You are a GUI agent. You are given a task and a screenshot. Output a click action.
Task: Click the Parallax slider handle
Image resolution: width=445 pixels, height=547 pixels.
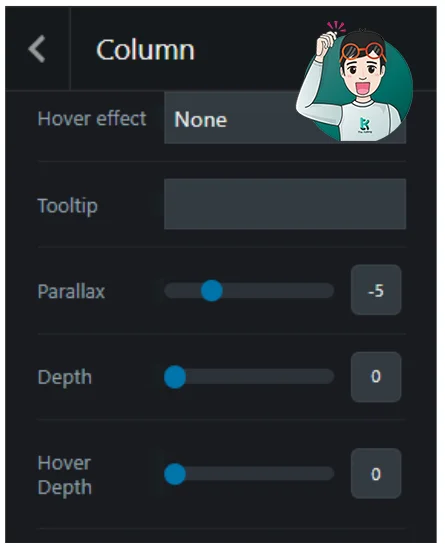tap(212, 290)
